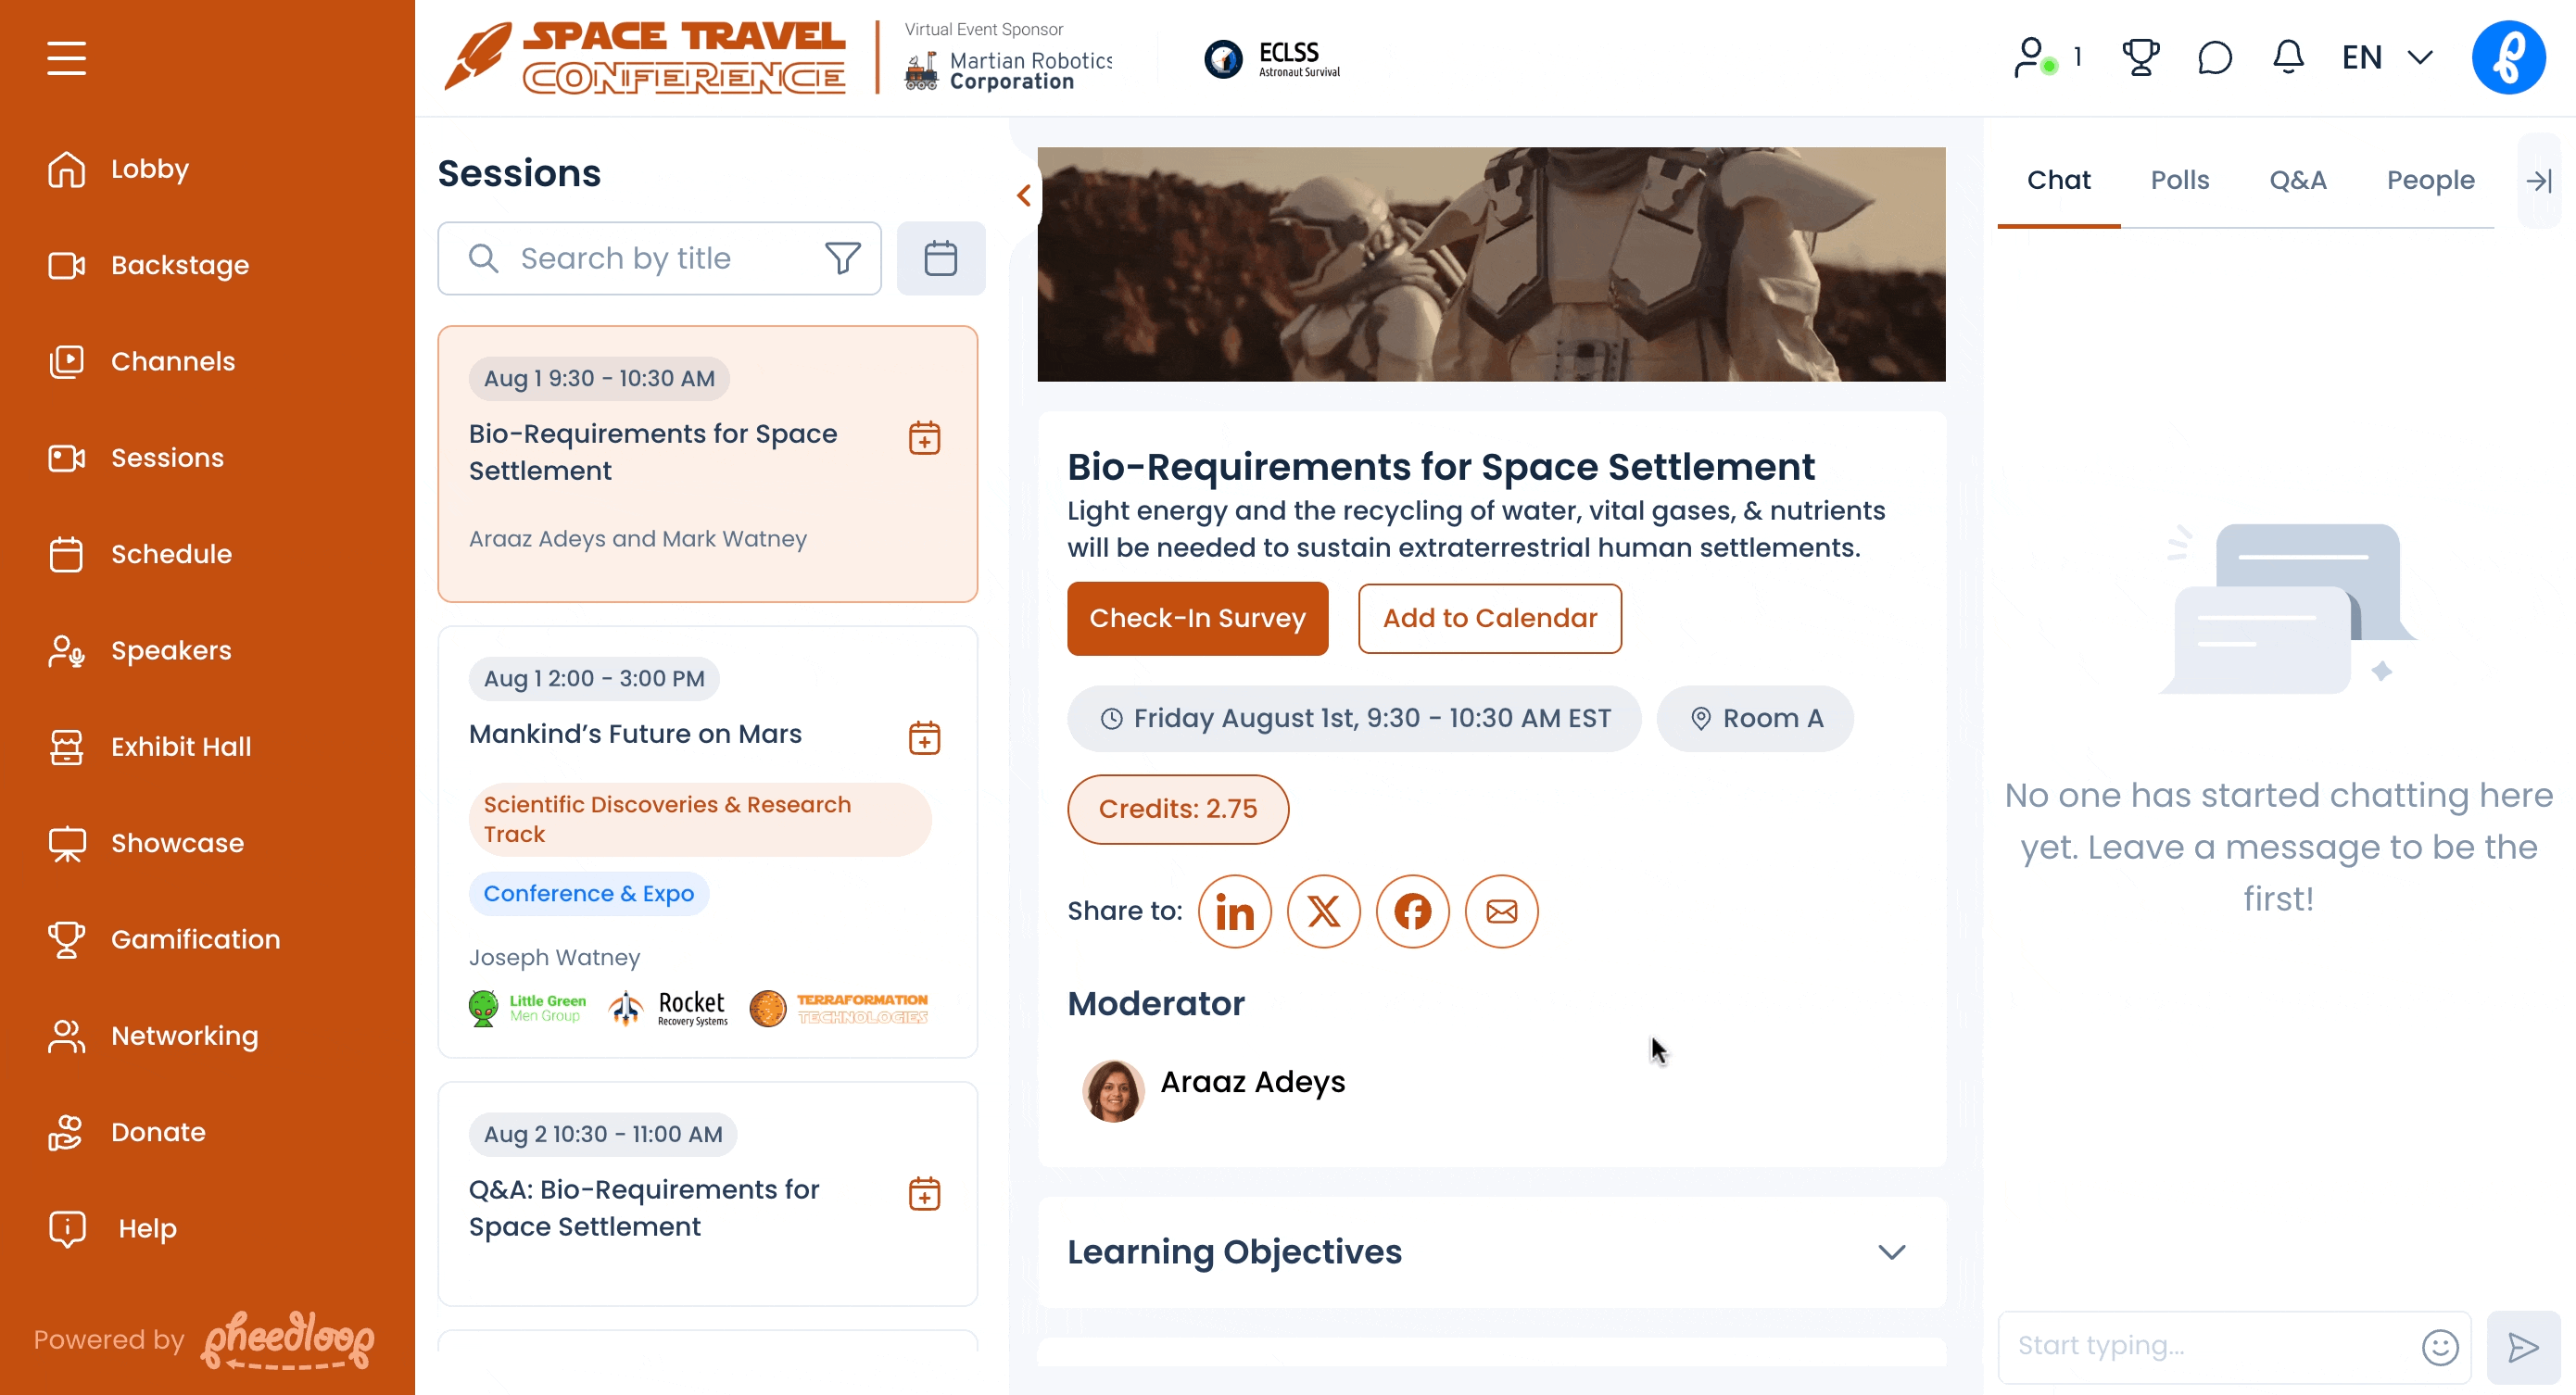Open Exhibit Hall from sidebar
Viewport: 2576px width, 1395px height.
point(180,746)
